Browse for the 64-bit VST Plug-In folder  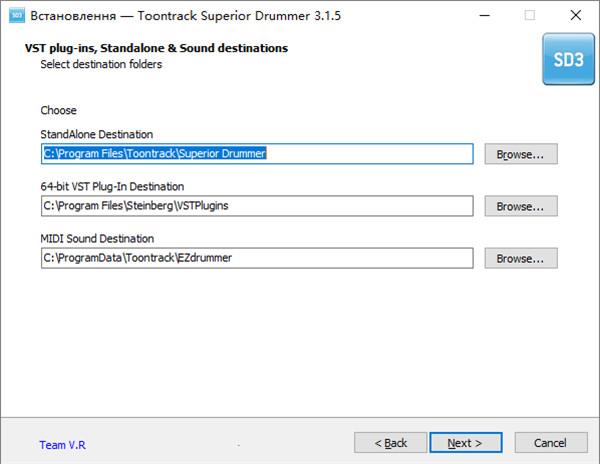tap(521, 206)
